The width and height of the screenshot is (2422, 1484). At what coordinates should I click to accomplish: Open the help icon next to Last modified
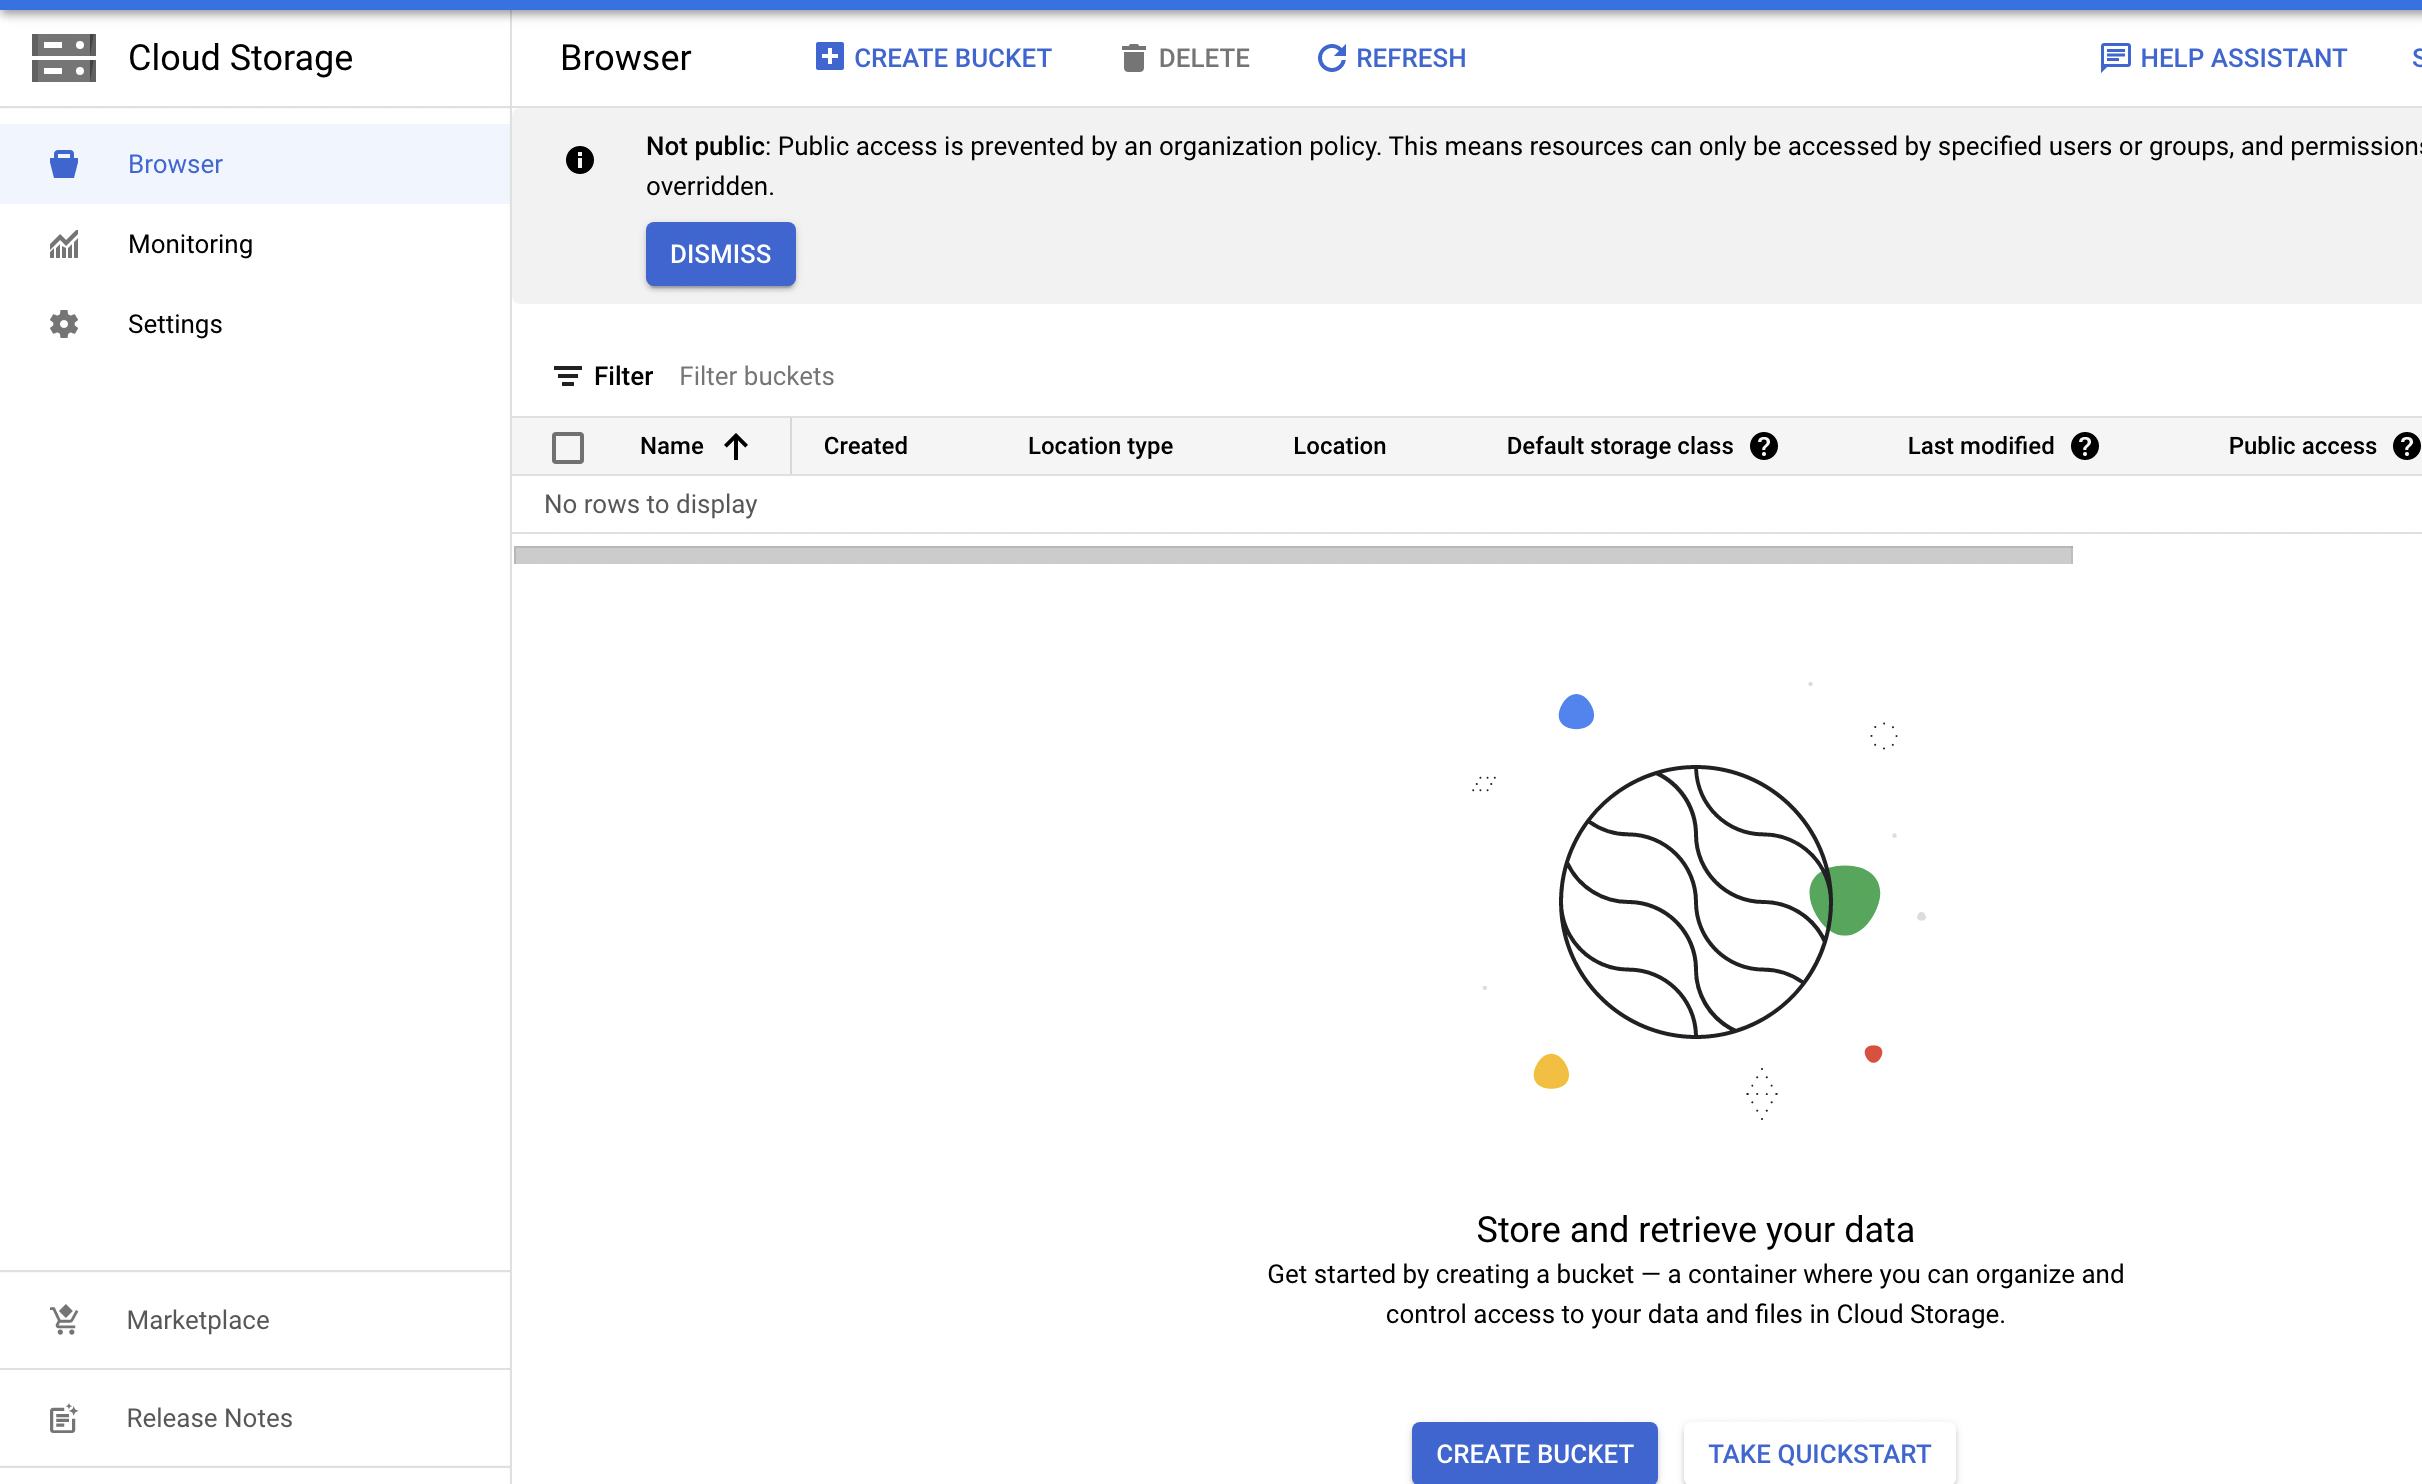pos(2085,446)
